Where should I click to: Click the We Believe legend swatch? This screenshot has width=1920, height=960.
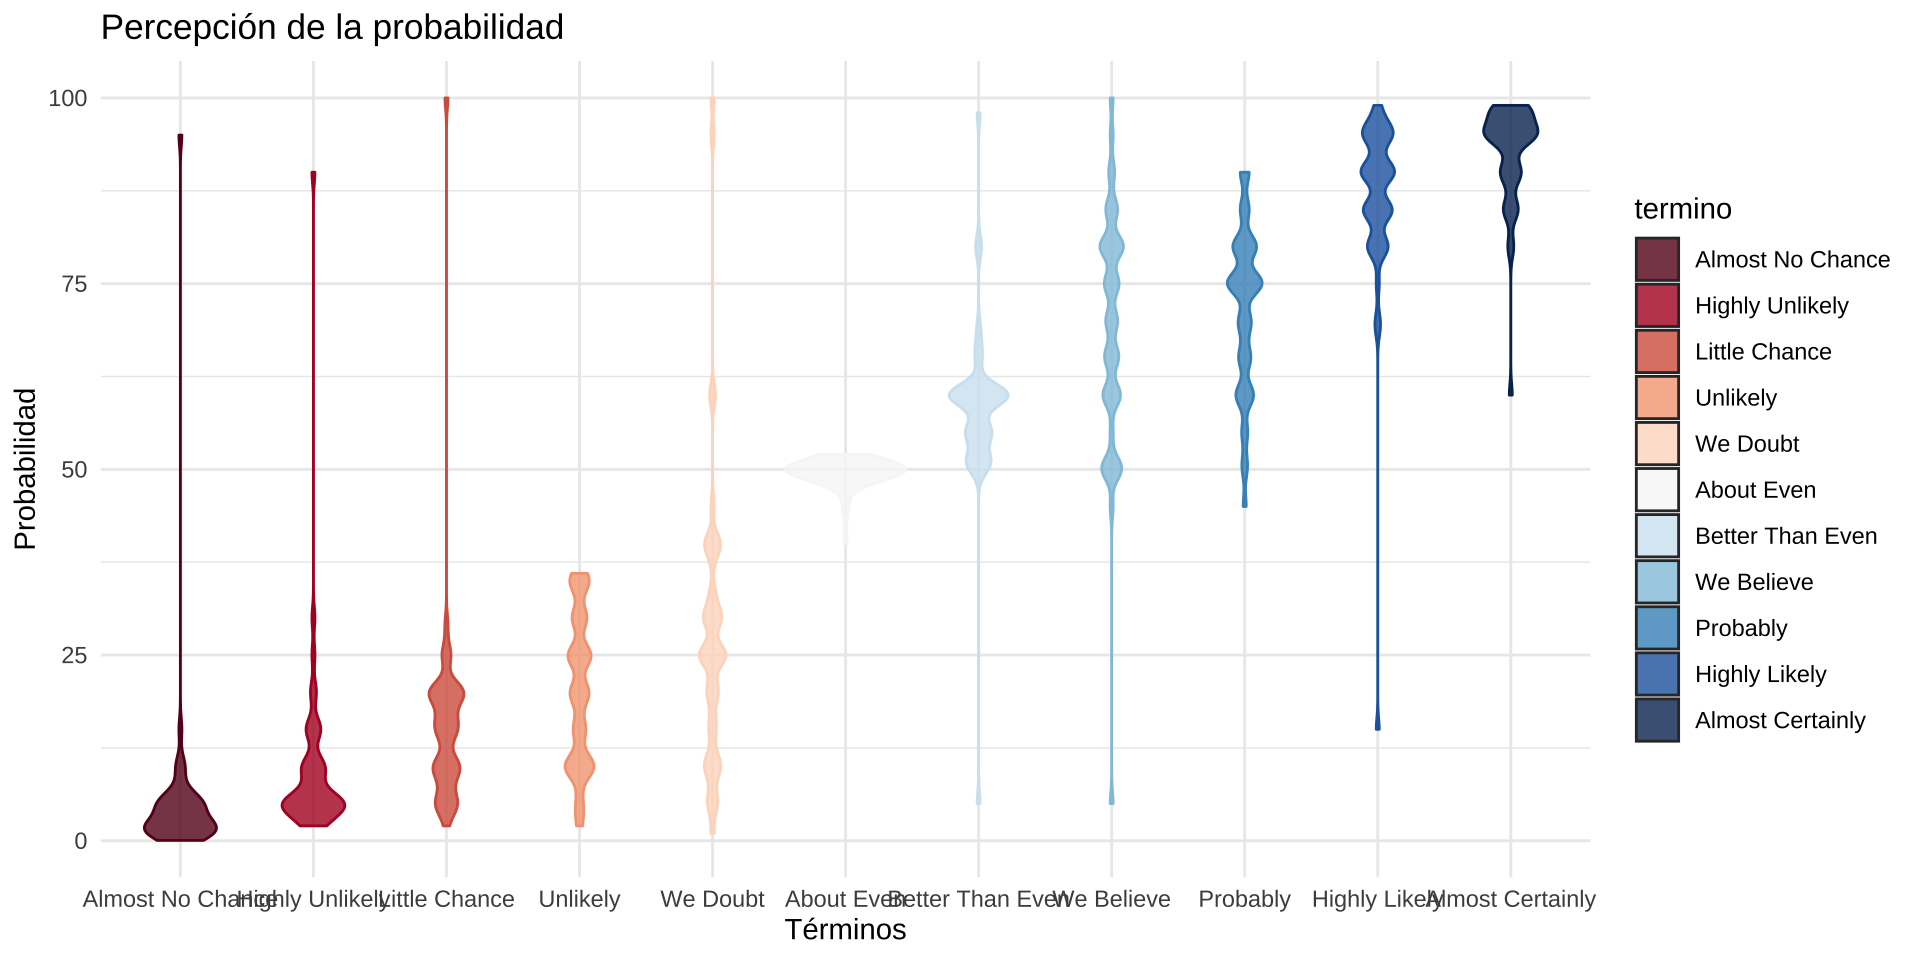pyautogui.click(x=1657, y=582)
